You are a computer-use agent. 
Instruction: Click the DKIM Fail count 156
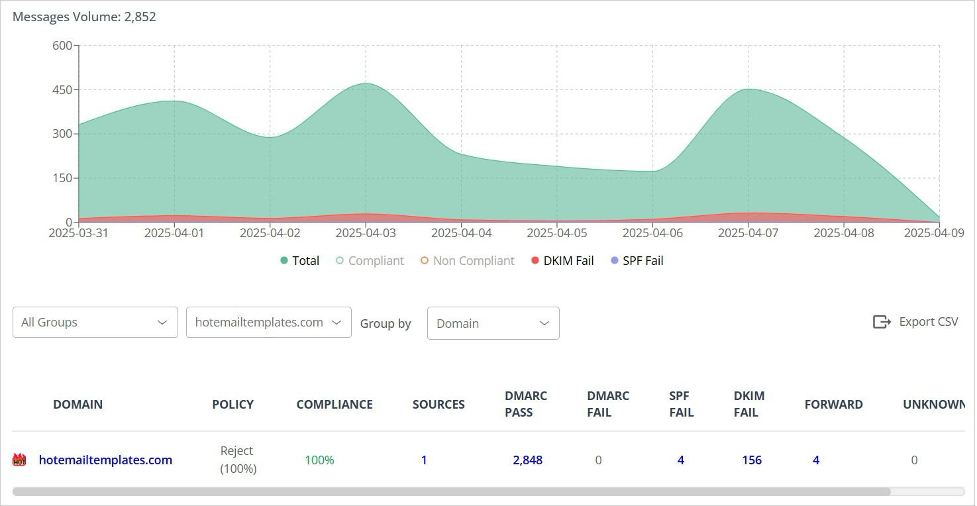pos(751,460)
